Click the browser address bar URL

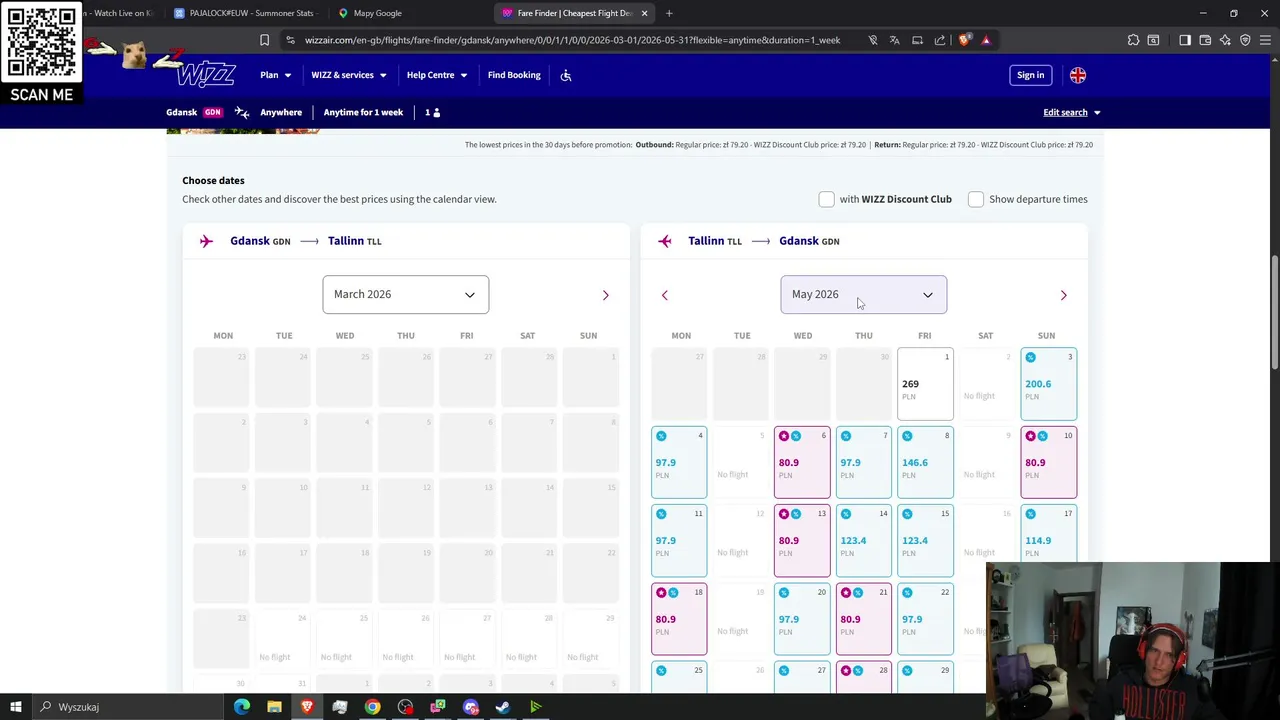coord(572,40)
